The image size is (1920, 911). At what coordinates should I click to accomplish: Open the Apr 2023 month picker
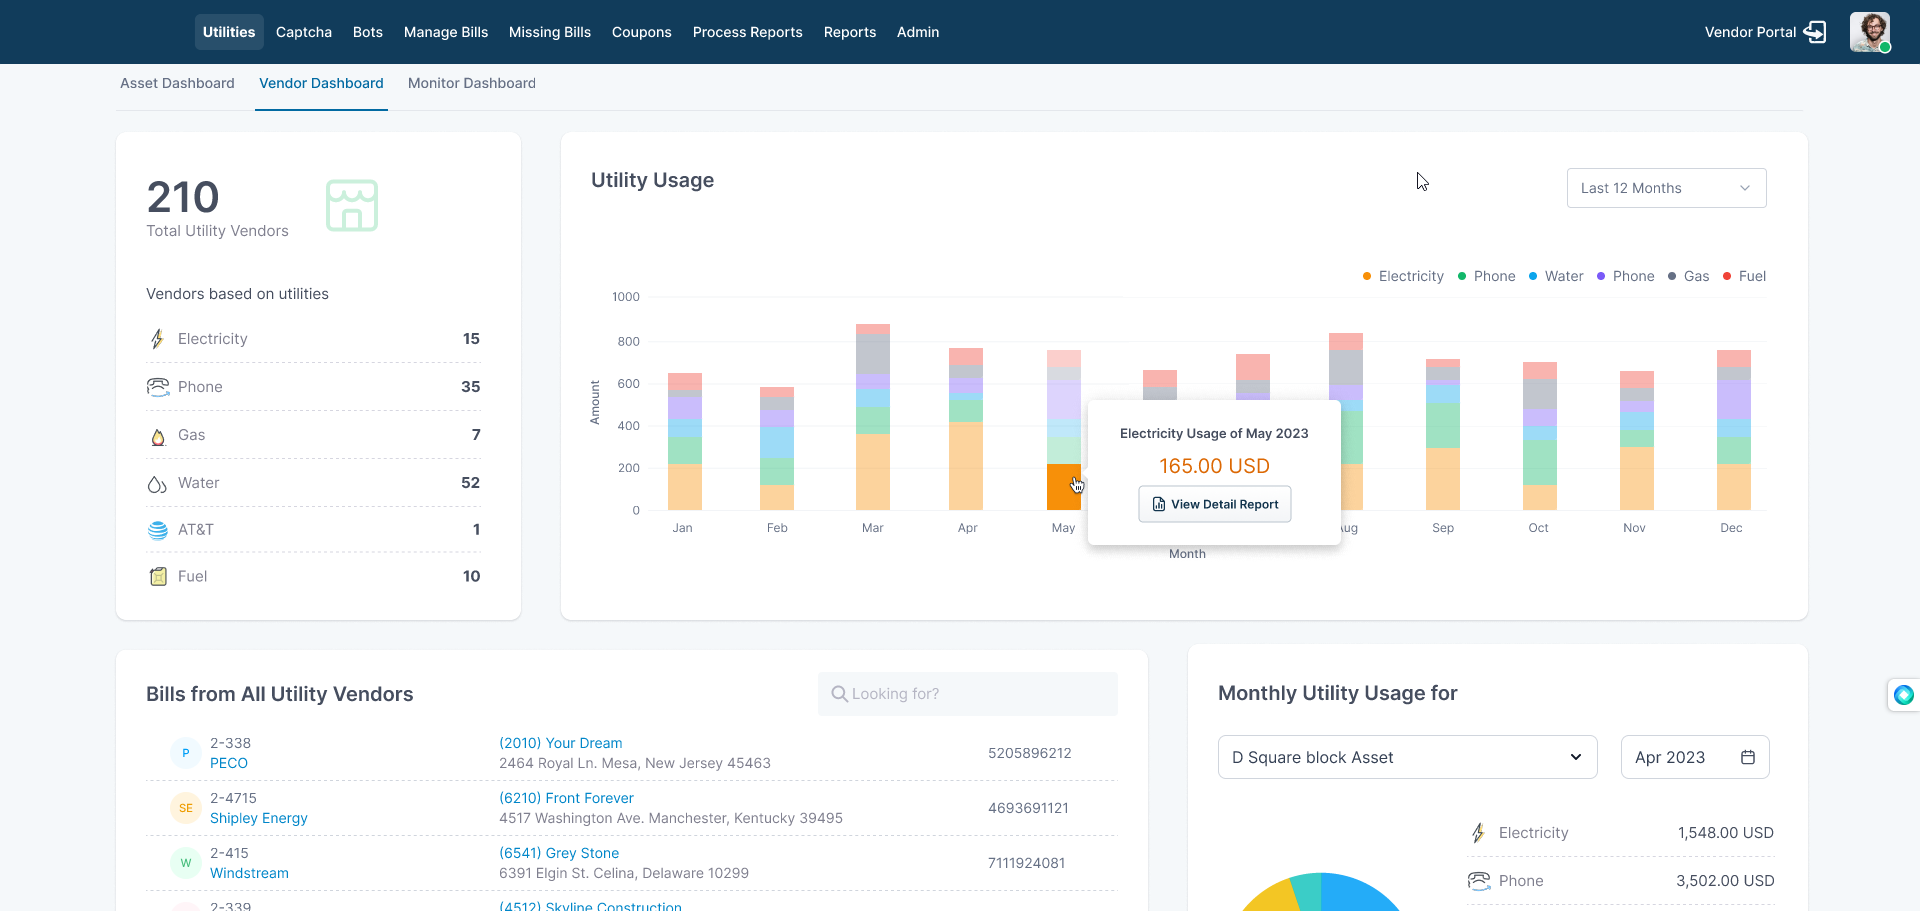point(1695,757)
